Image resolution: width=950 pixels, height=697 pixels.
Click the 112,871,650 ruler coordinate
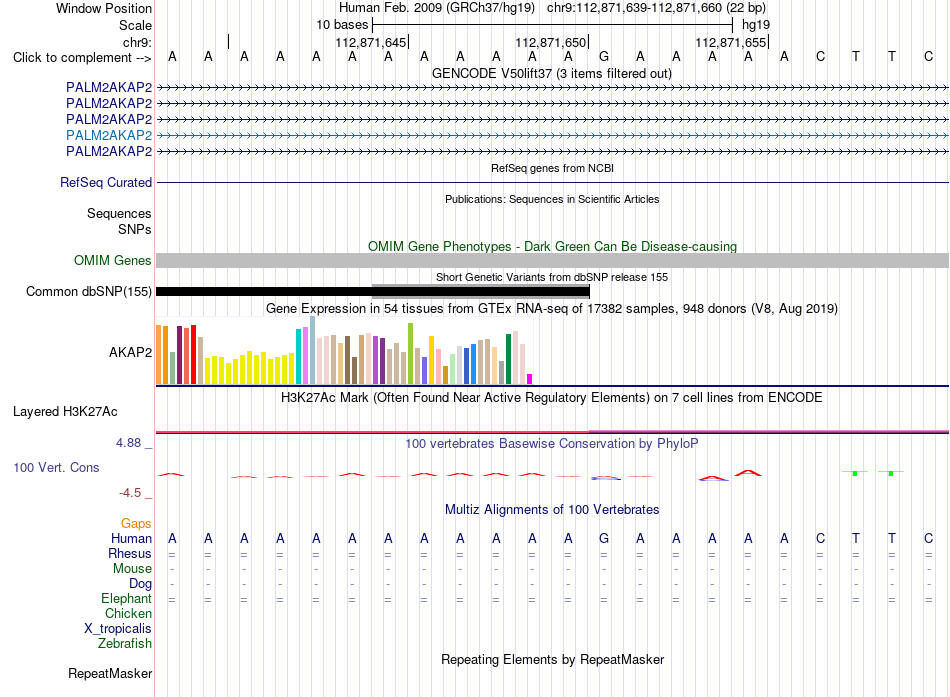click(551, 42)
